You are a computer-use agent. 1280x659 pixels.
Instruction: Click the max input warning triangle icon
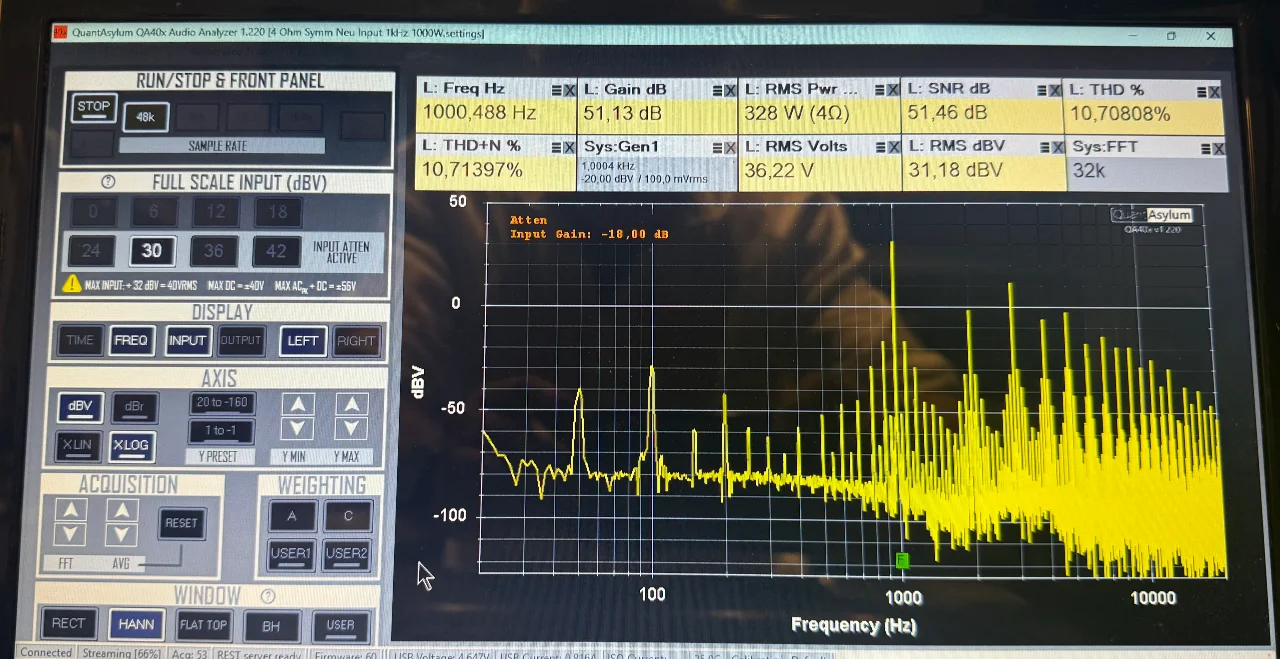point(72,284)
